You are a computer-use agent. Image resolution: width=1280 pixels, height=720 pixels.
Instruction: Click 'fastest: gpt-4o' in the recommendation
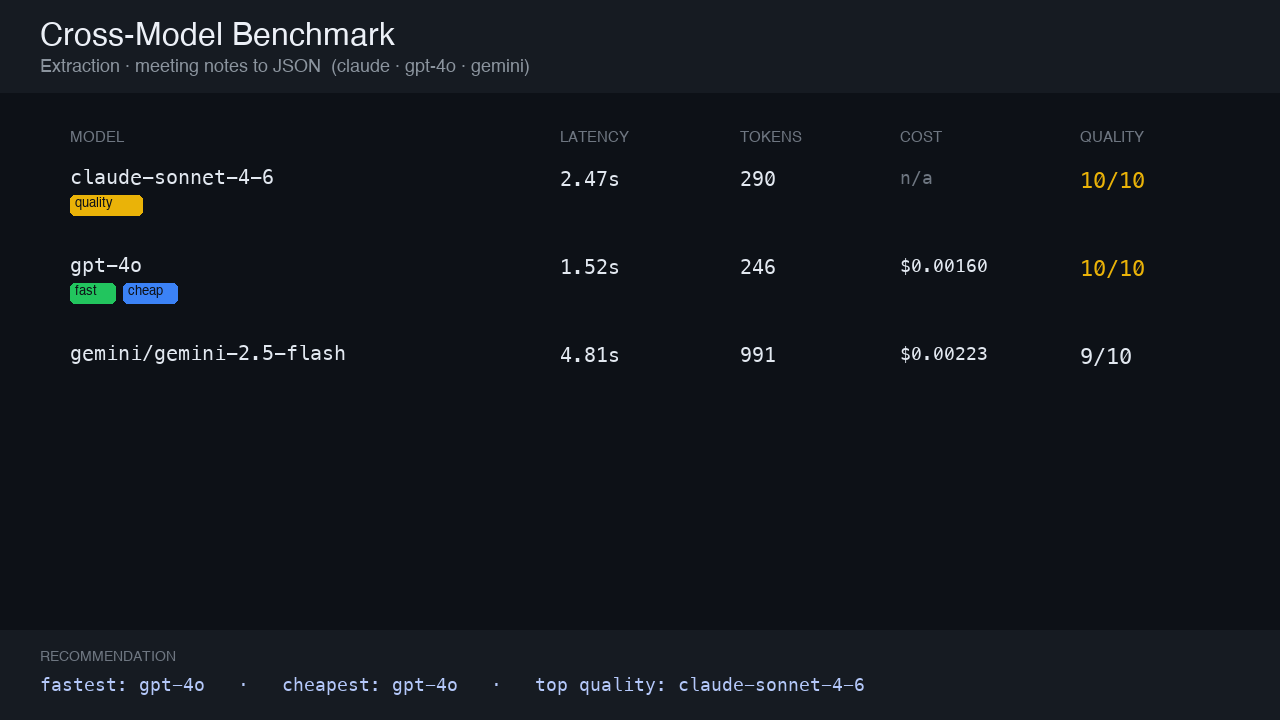point(122,685)
